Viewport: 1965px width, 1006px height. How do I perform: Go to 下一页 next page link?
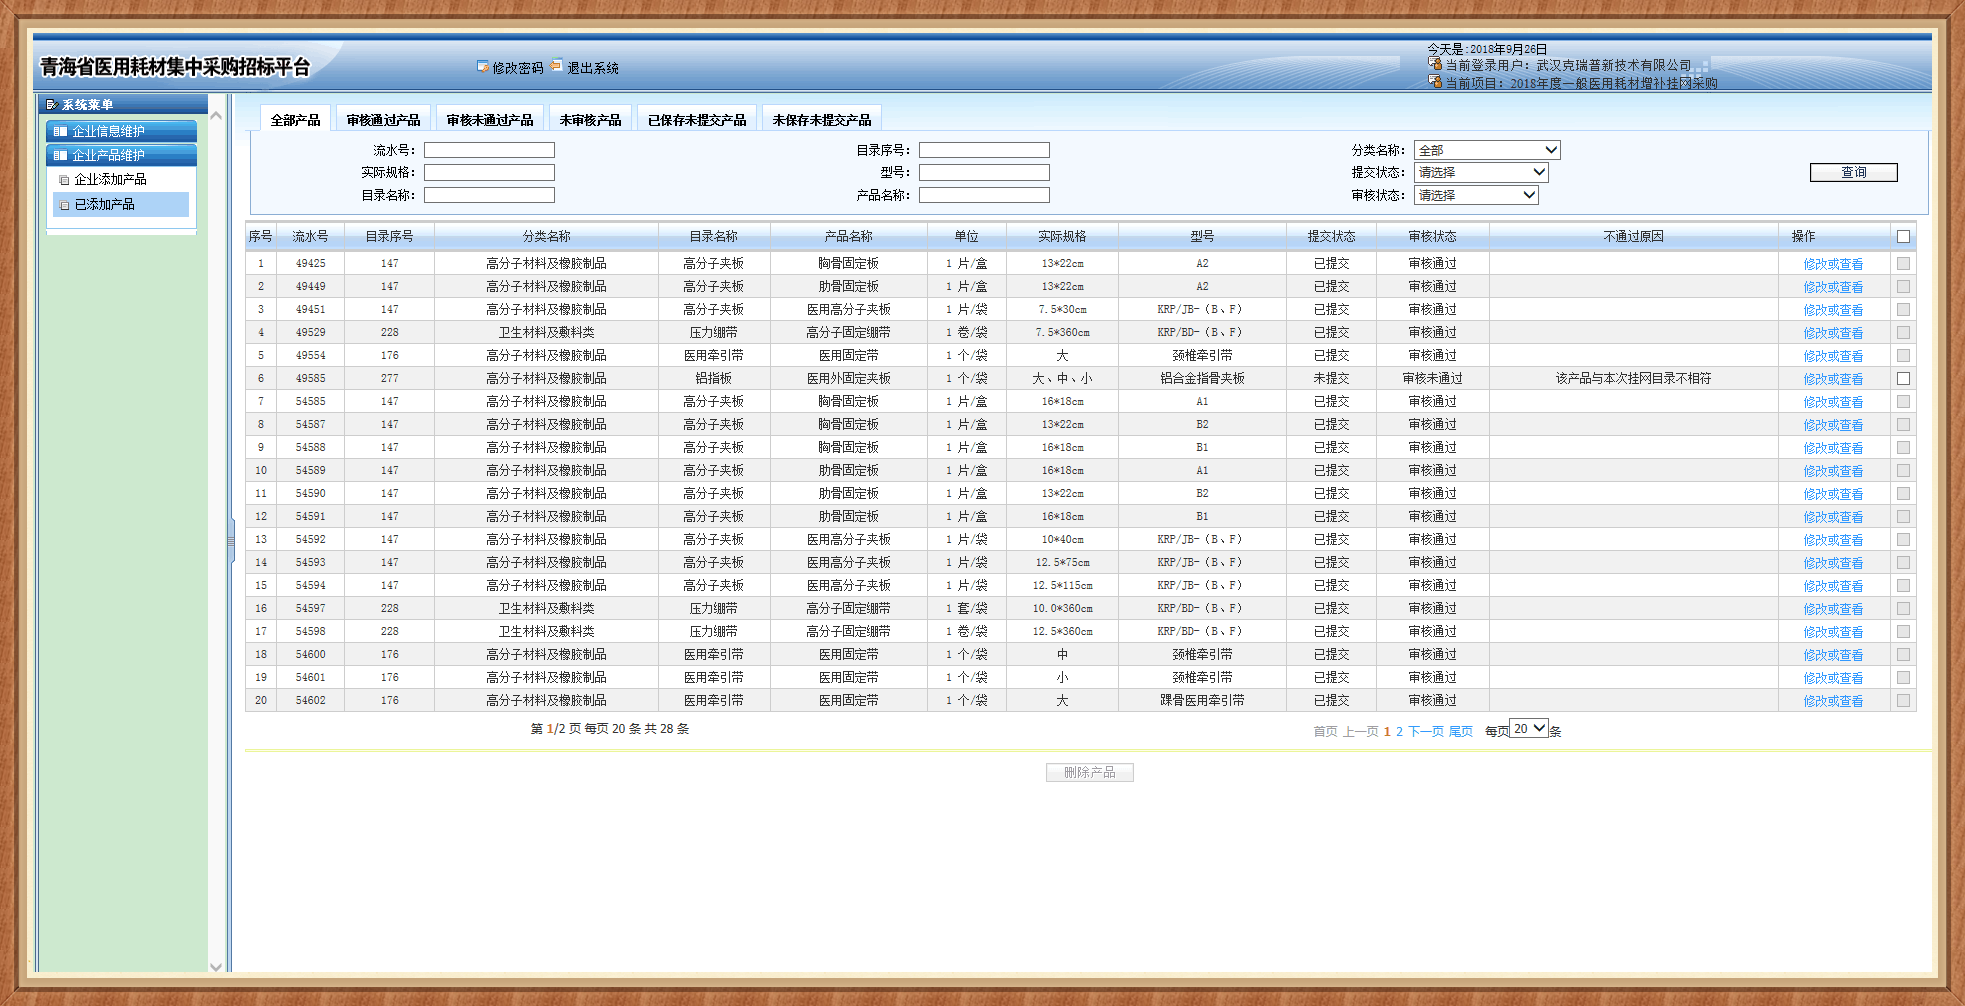pyautogui.click(x=1425, y=732)
